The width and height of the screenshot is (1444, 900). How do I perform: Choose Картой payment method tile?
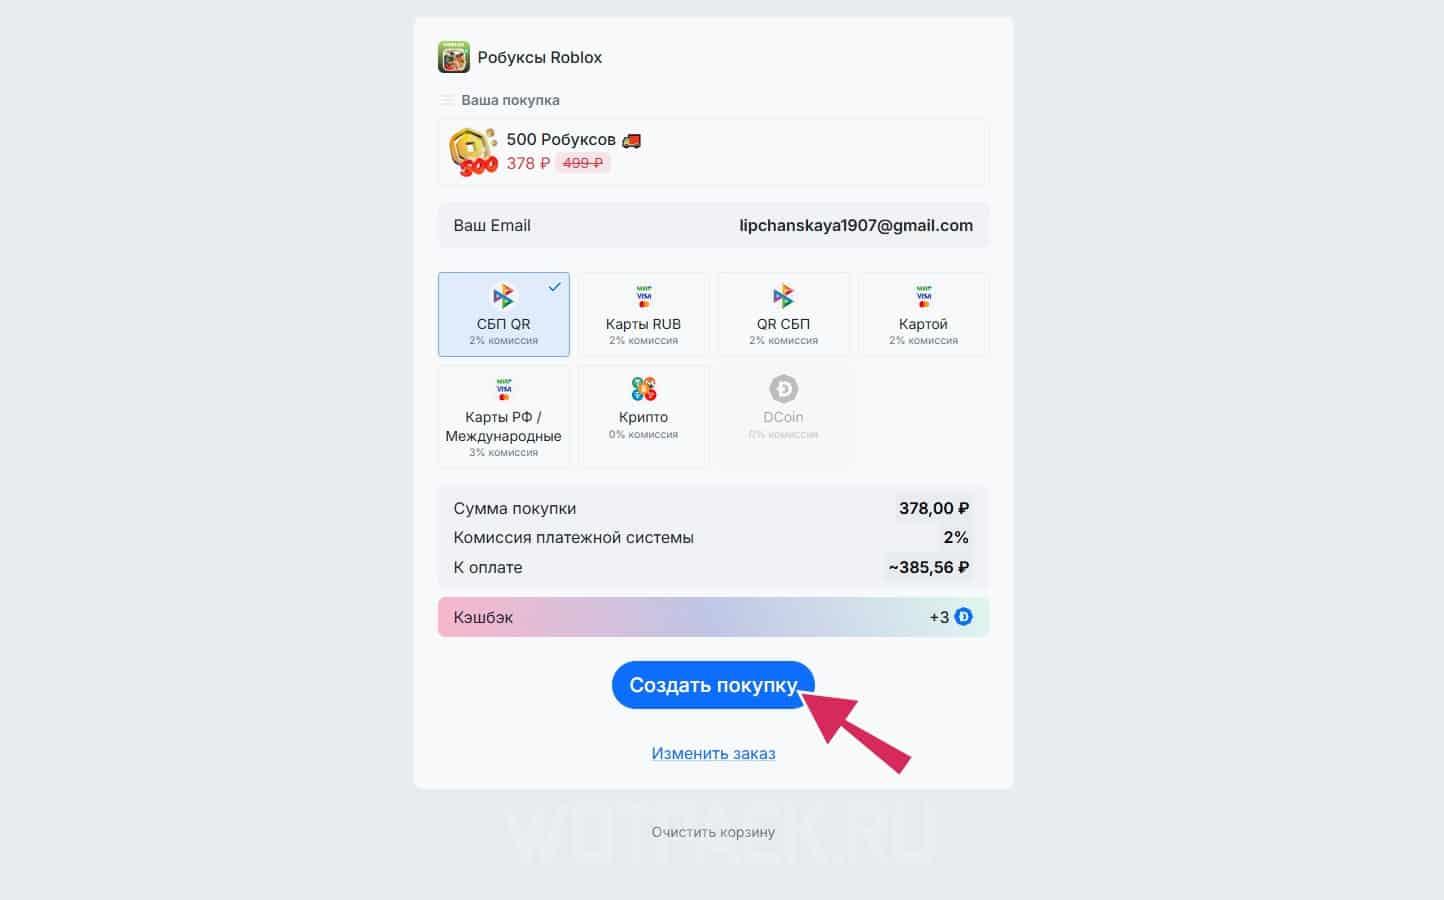(924, 314)
